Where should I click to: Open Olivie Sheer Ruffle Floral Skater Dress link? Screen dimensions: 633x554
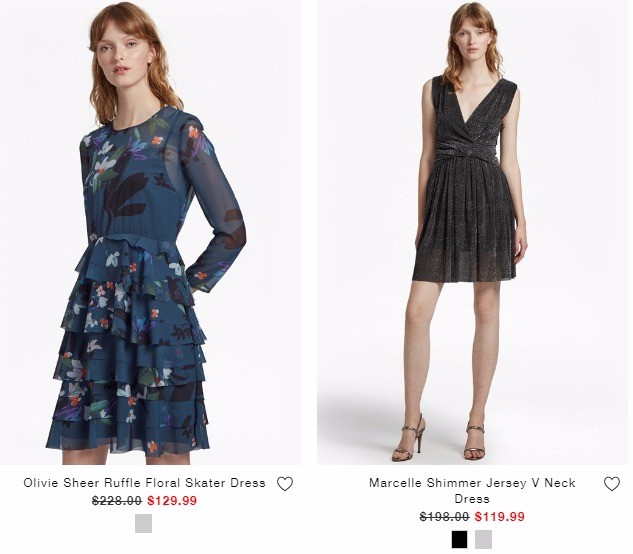pyautogui.click(x=144, y=483)
